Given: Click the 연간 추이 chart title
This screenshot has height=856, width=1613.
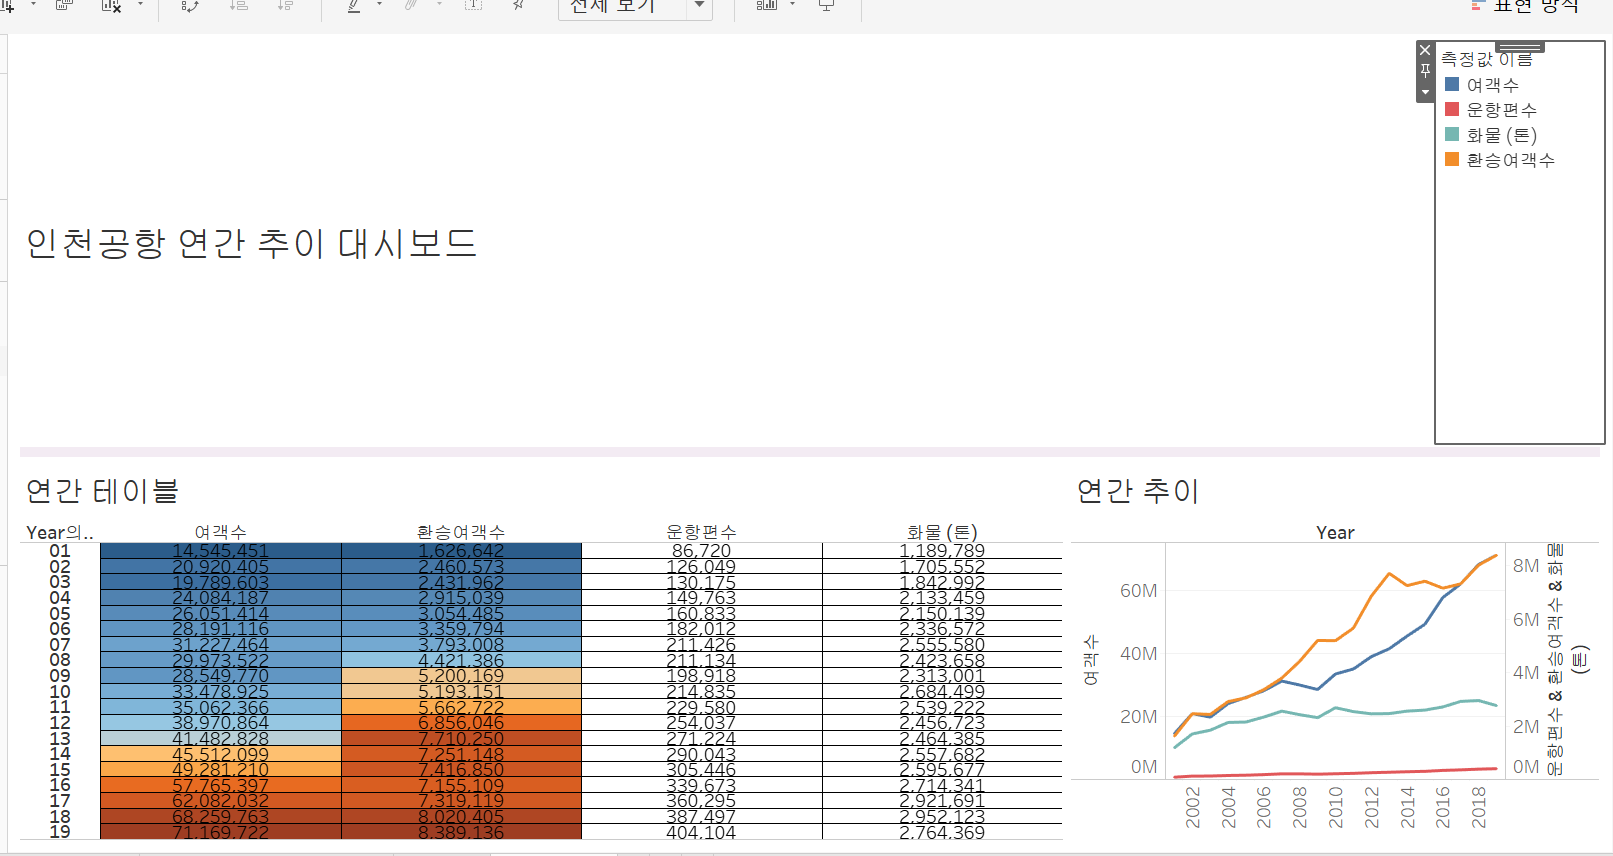Looking at the screenshot, I should pyautogui.click(x=1137, y=491).
